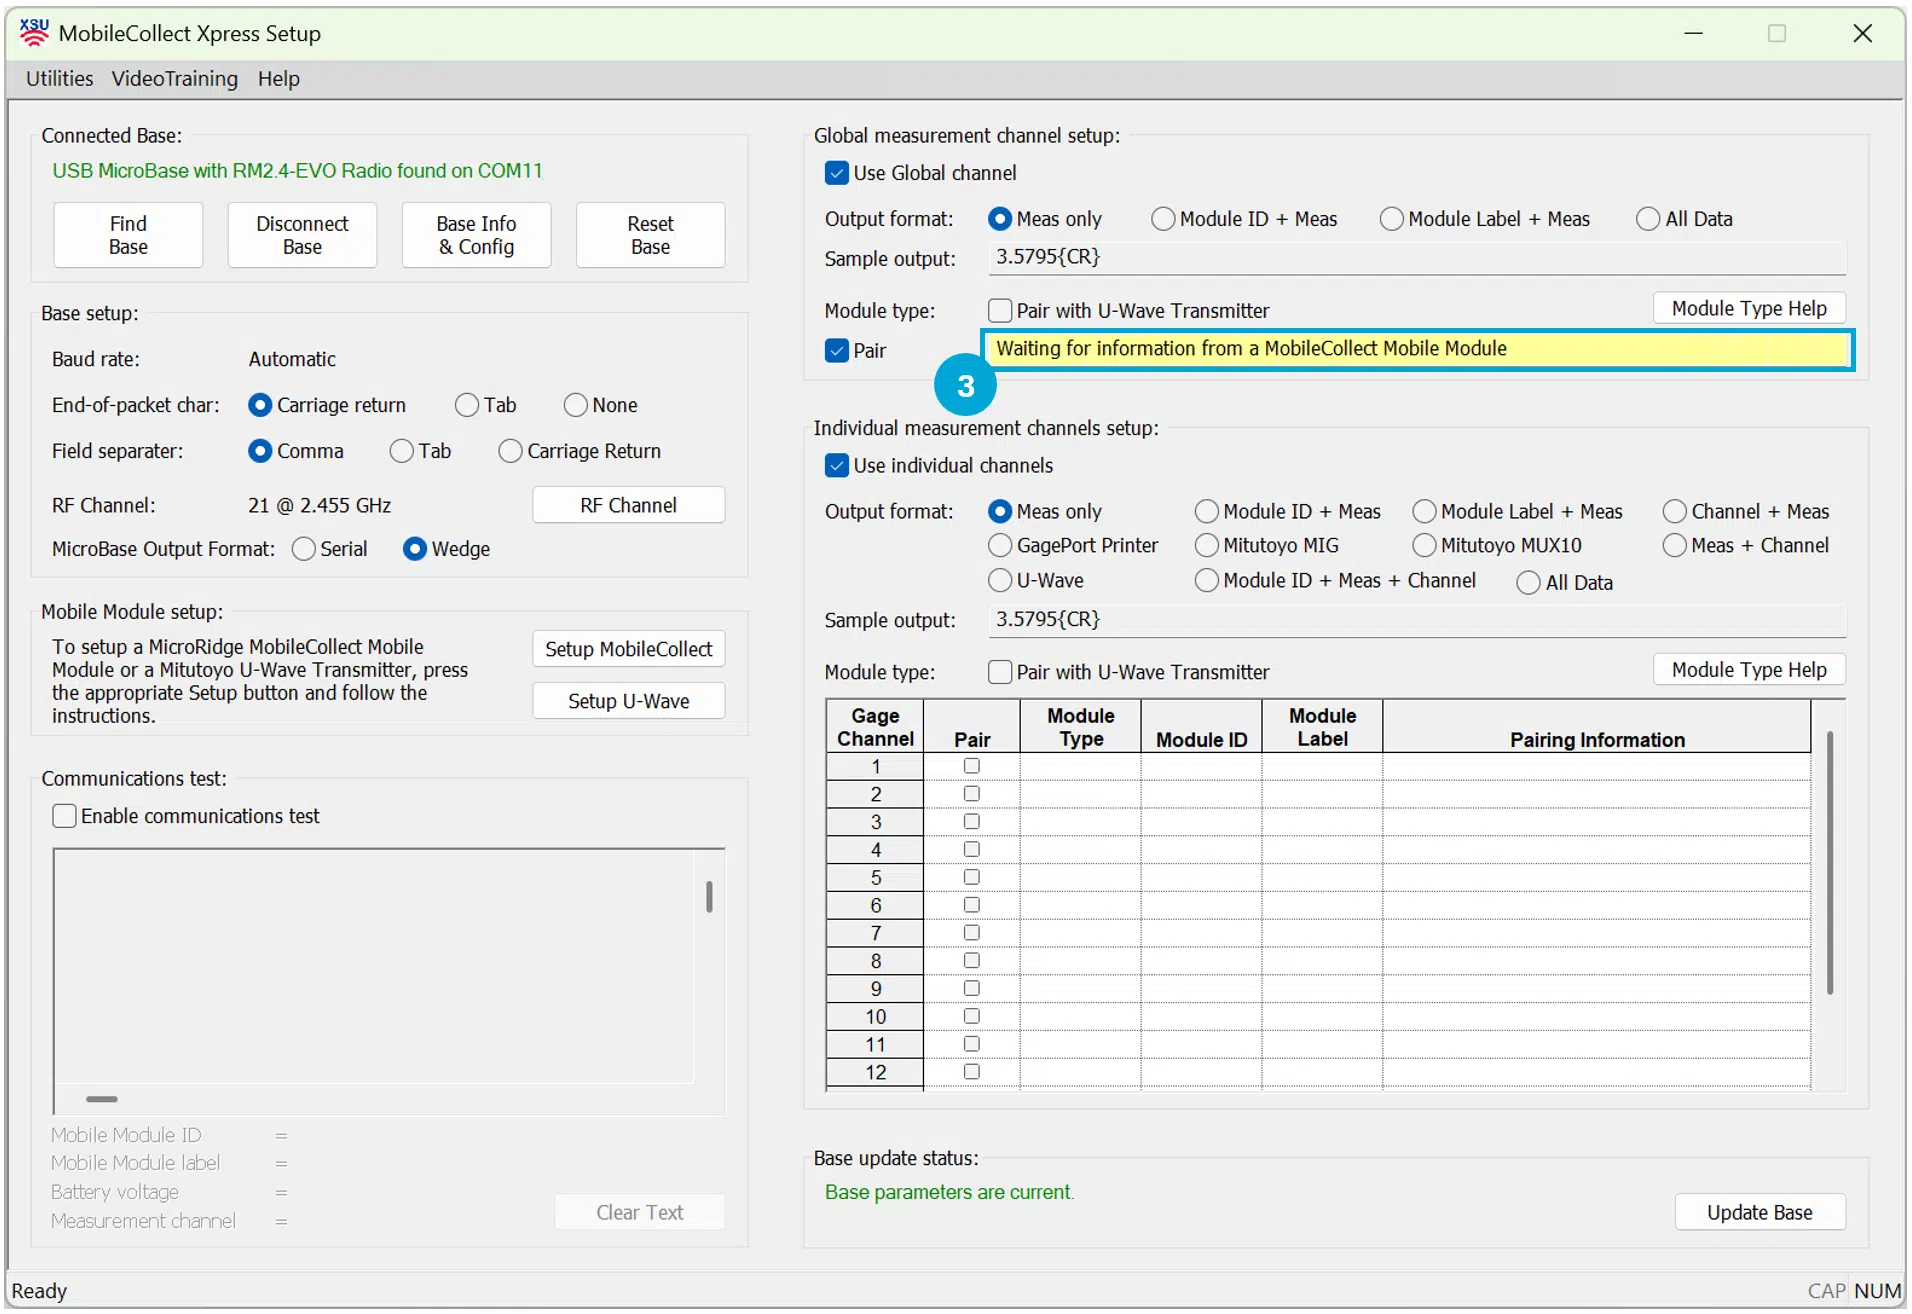
Task: Click the 'Waiting for information' pairing status field
Action: [1417, 350]
